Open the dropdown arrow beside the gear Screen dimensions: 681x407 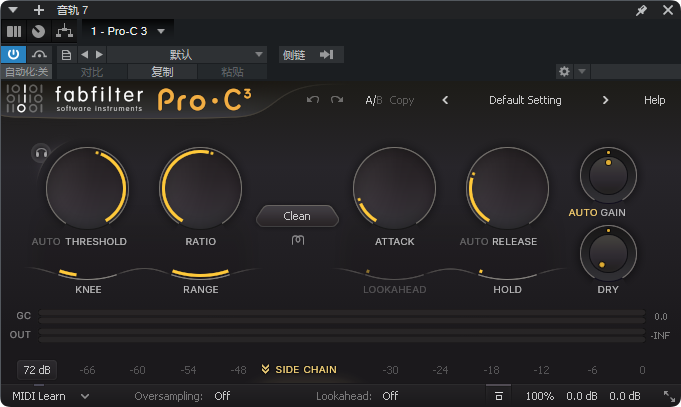[582, 71]
